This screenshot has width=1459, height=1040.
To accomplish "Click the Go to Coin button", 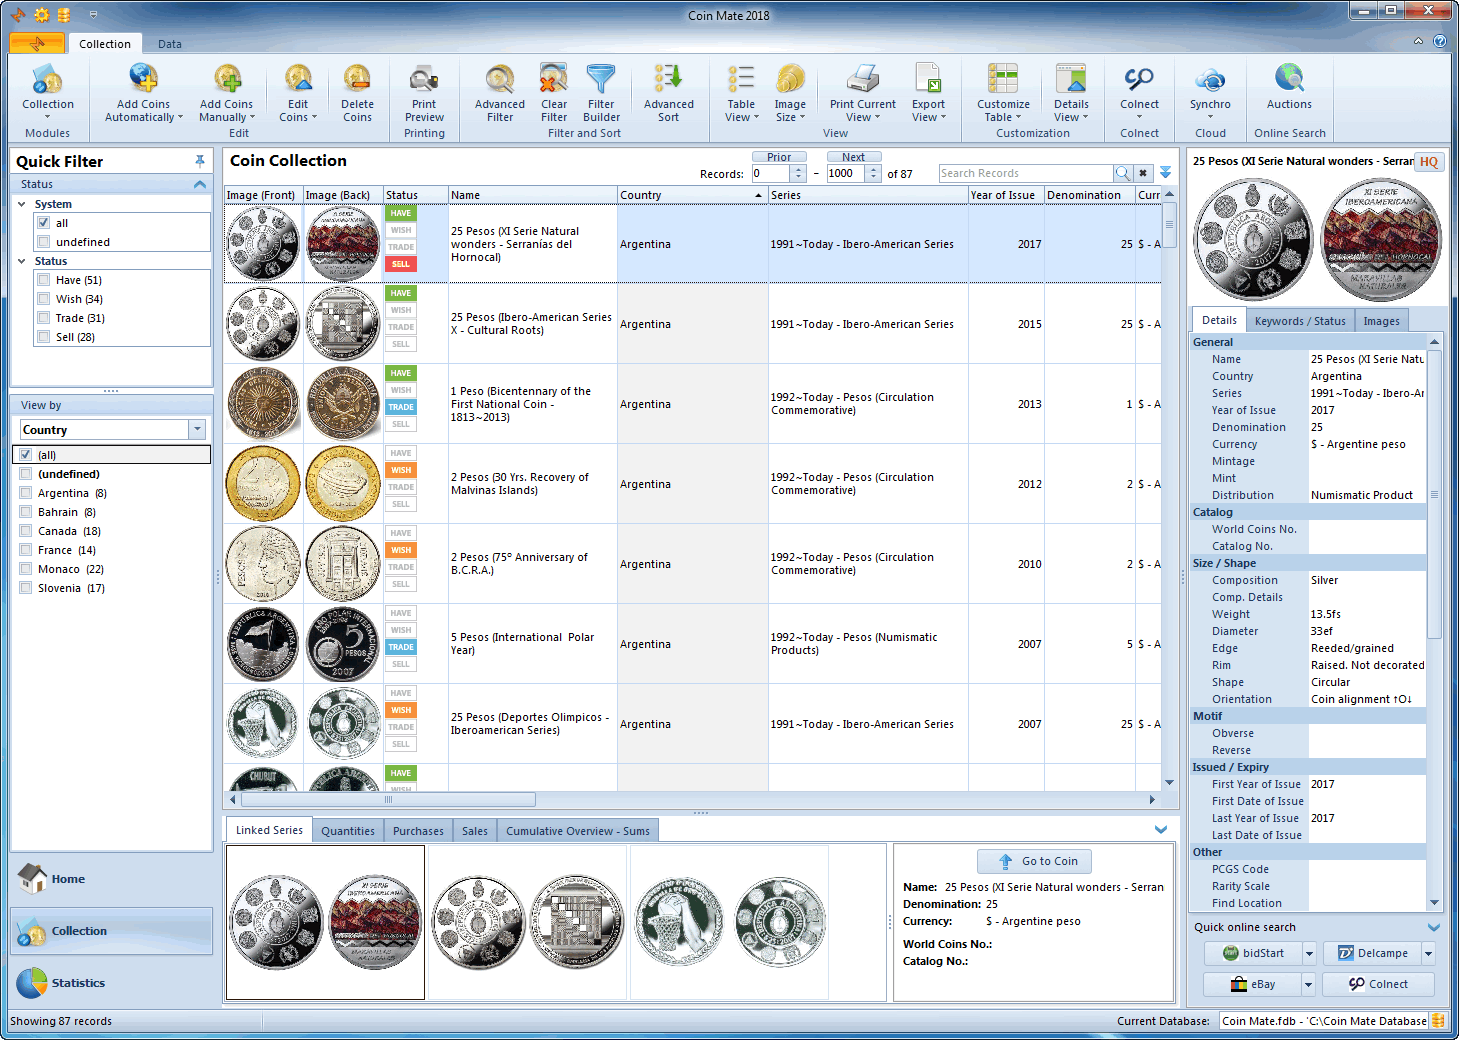I will pyautogui.click(x=1035, y=861).
